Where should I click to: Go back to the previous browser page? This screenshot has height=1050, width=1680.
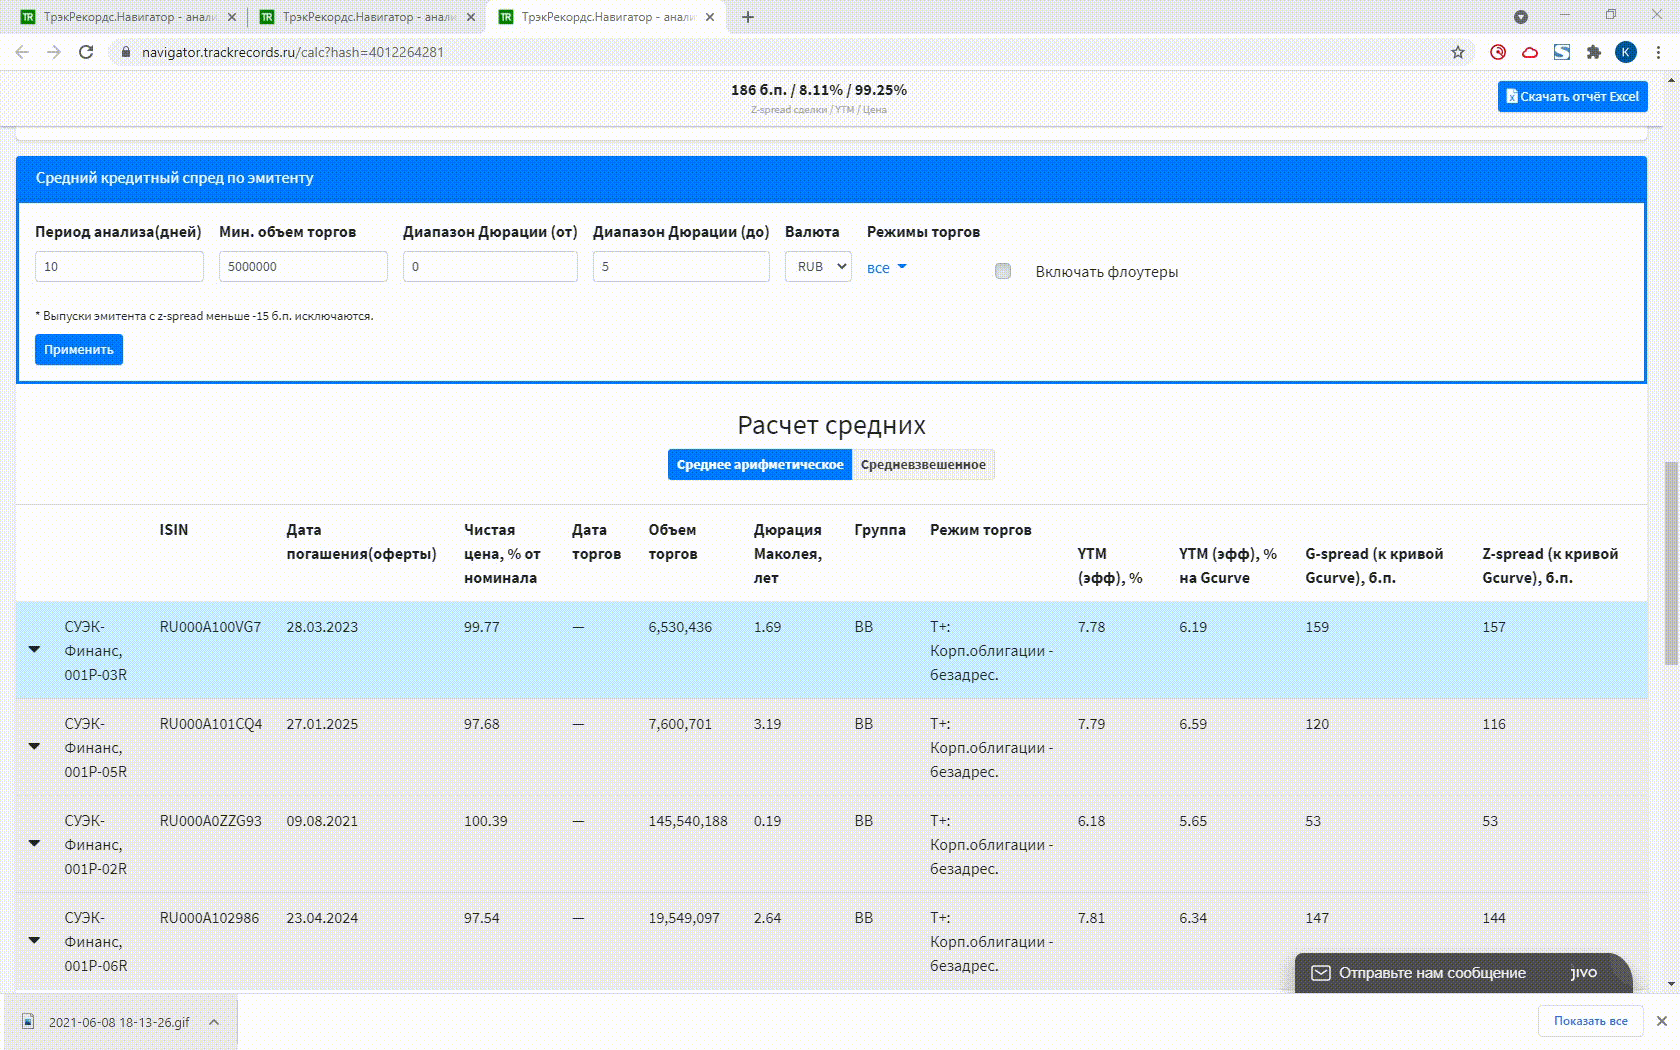[x=22, y=52]
